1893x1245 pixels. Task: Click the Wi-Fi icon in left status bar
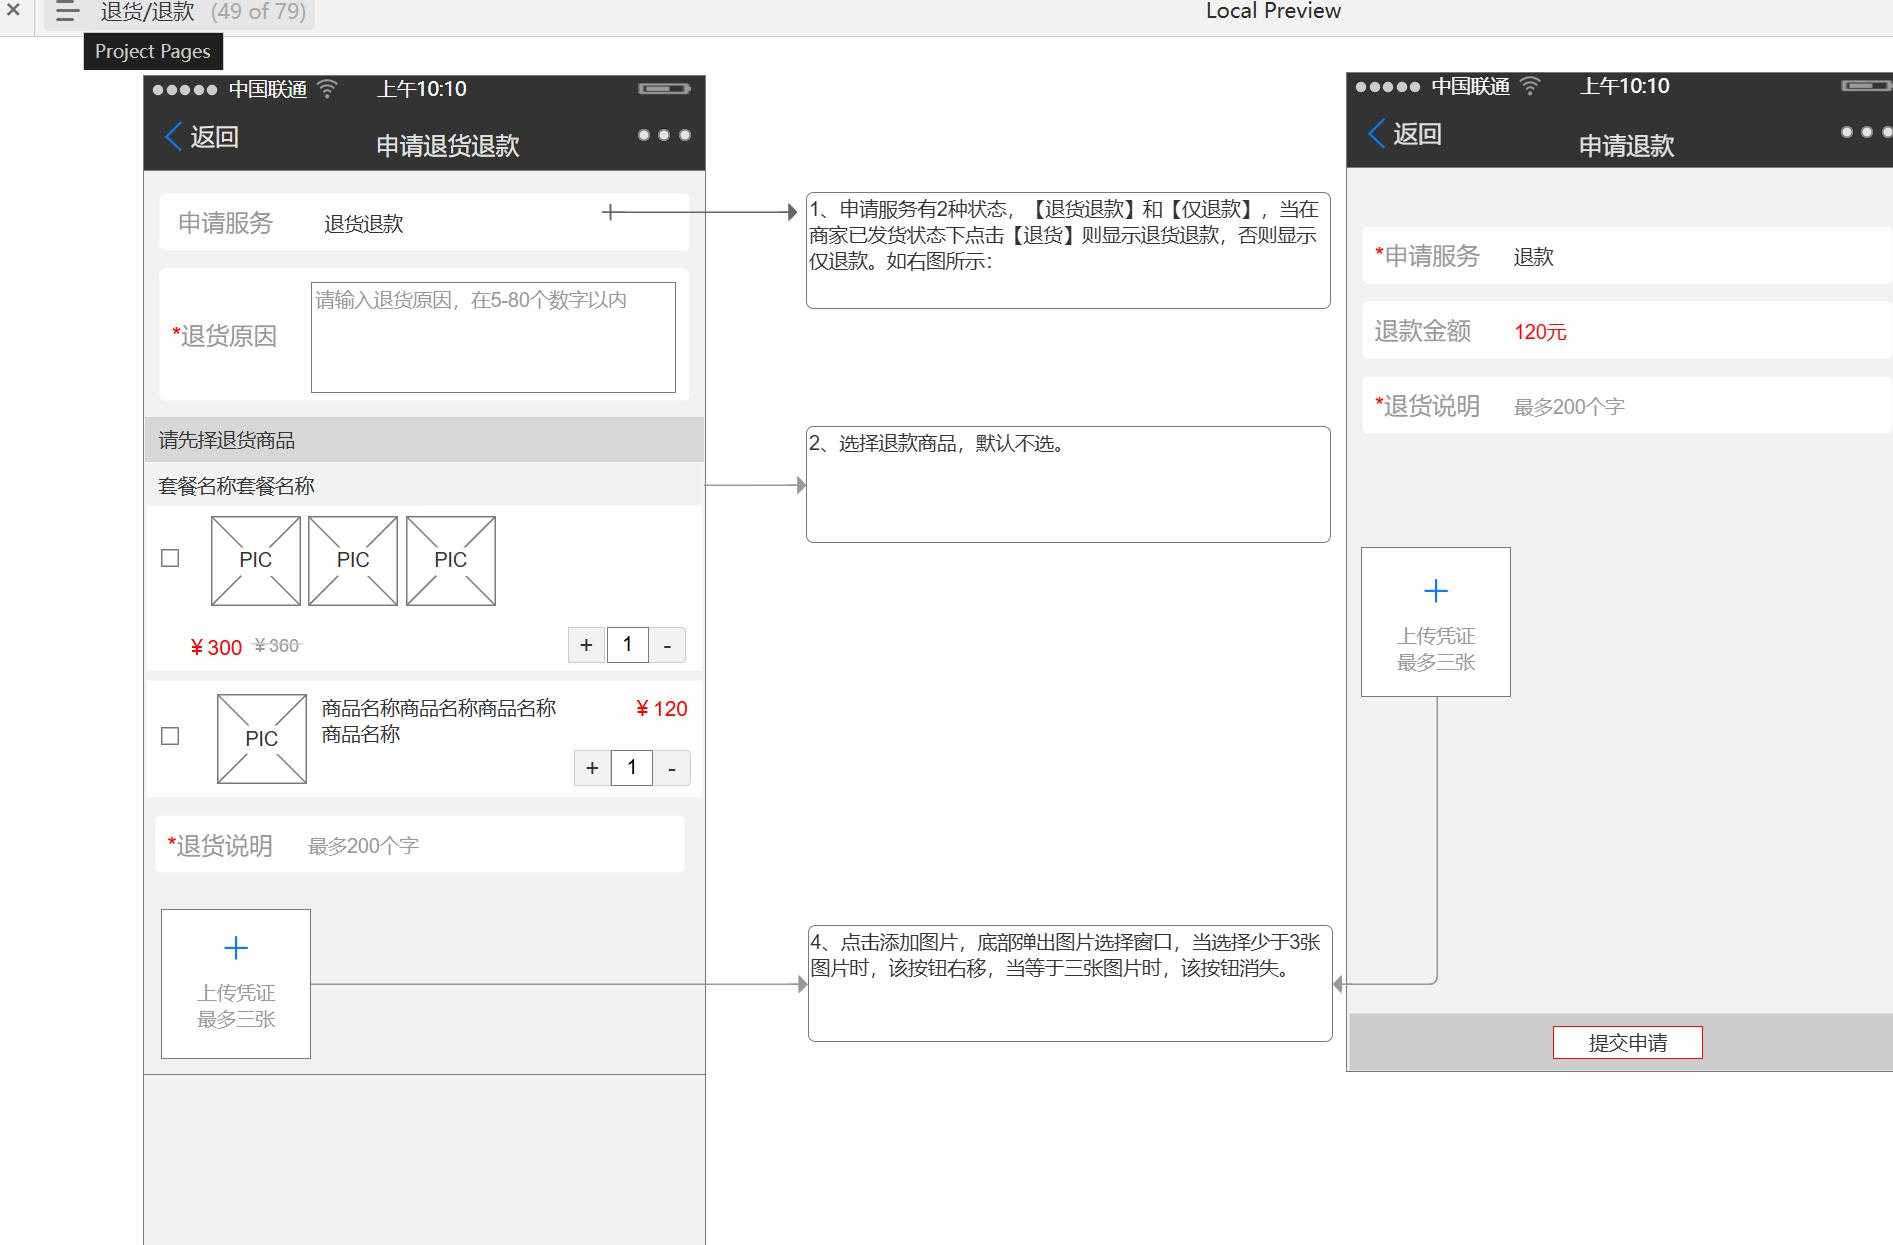tap(327, 88)
